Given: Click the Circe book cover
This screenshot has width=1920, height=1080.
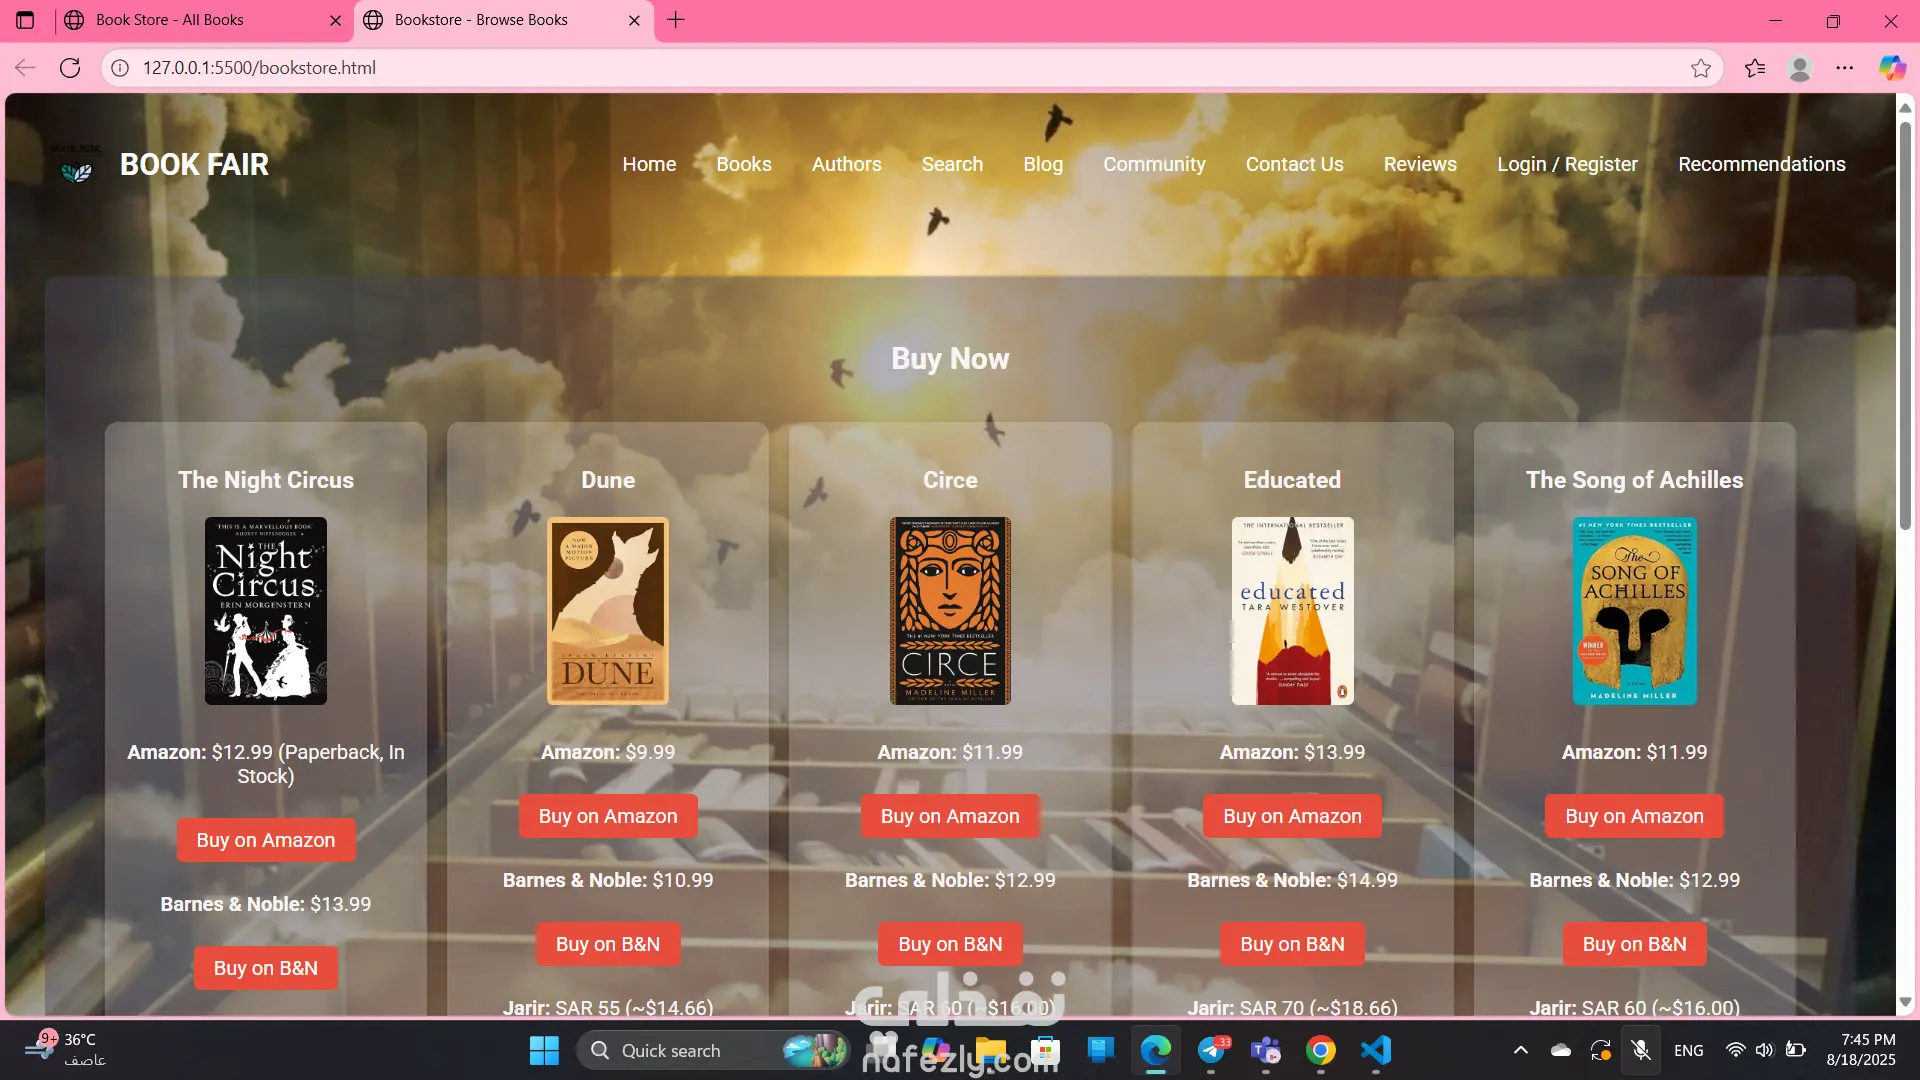Looking at the screenshot, I should coord(950,611).
